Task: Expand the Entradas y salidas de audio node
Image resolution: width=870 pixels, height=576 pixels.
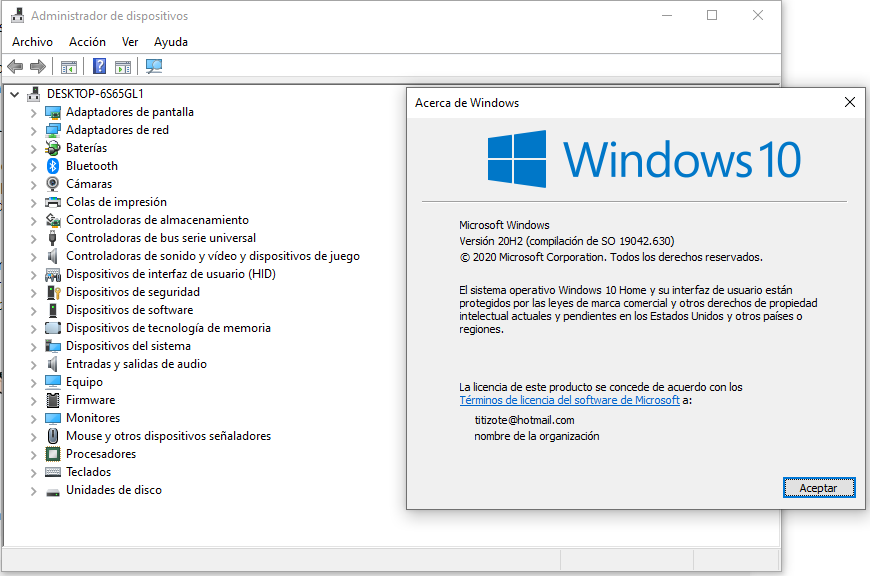Action: 33,365
